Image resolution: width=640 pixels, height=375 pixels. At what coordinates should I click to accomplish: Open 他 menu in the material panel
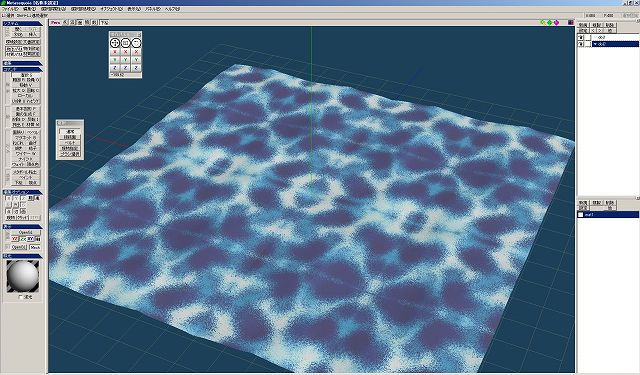[609, 208]
